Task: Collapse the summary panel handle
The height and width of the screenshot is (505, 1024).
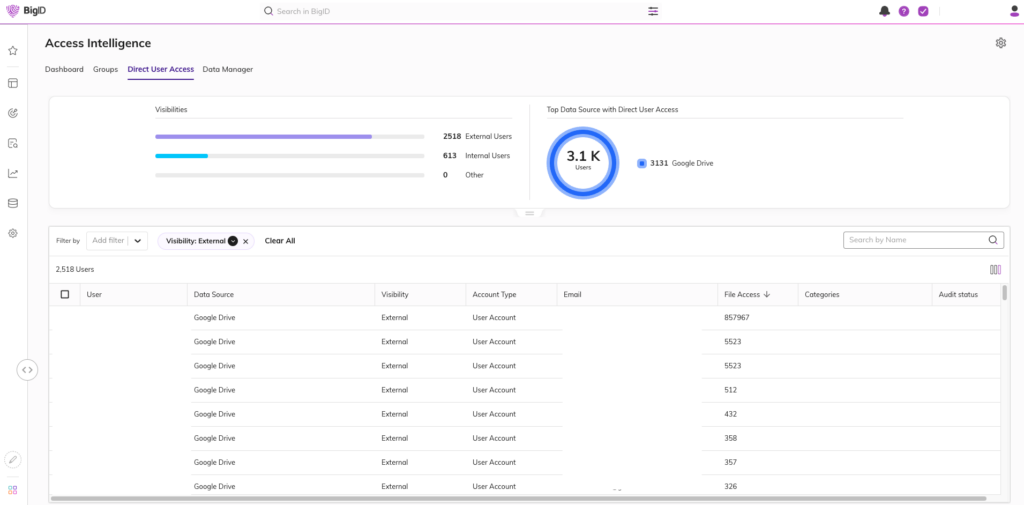Action: click(529, 213)
